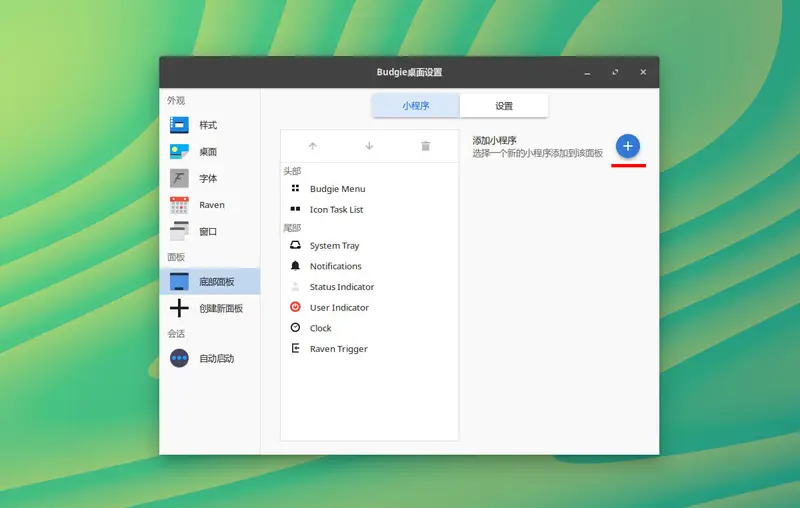Click 创建新面板 to create panel
Viewport: 800px width, 508px height.
(220, 308)
